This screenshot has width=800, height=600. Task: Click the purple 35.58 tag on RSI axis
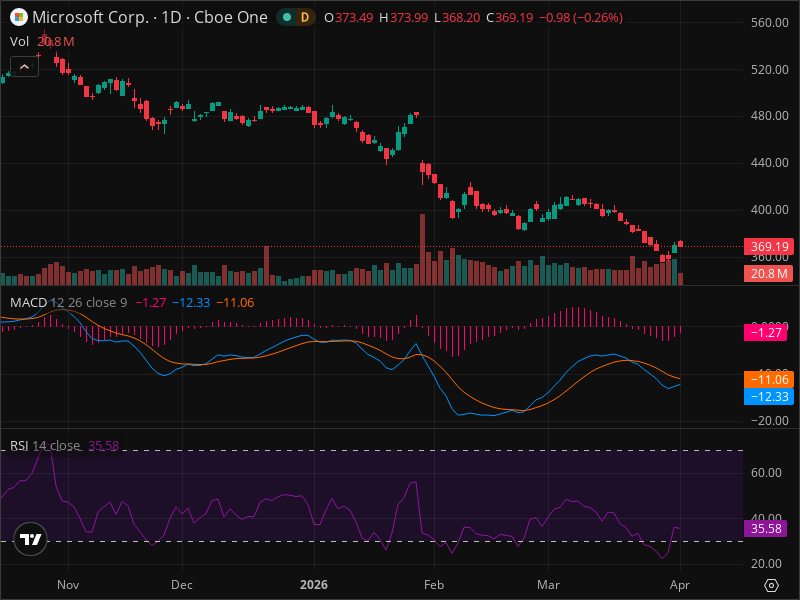[765, 529]
